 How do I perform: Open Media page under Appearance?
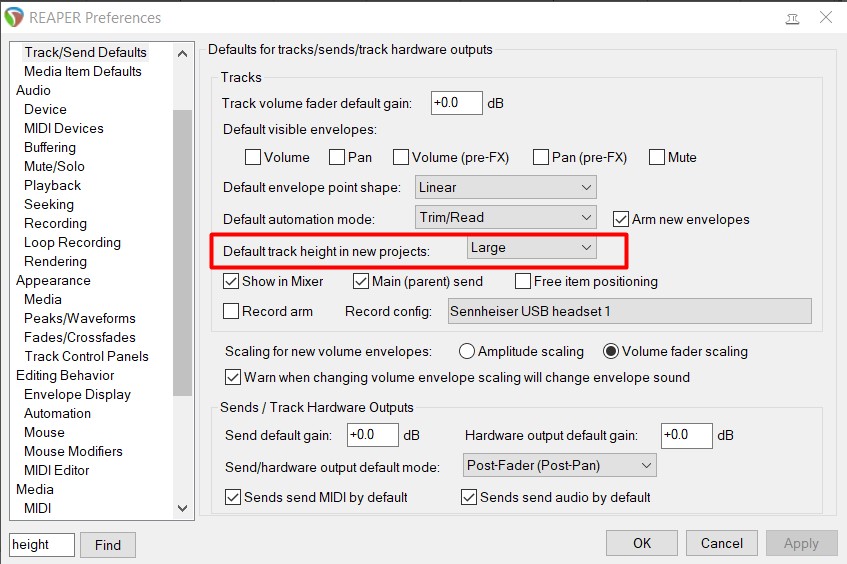(43, 299)
